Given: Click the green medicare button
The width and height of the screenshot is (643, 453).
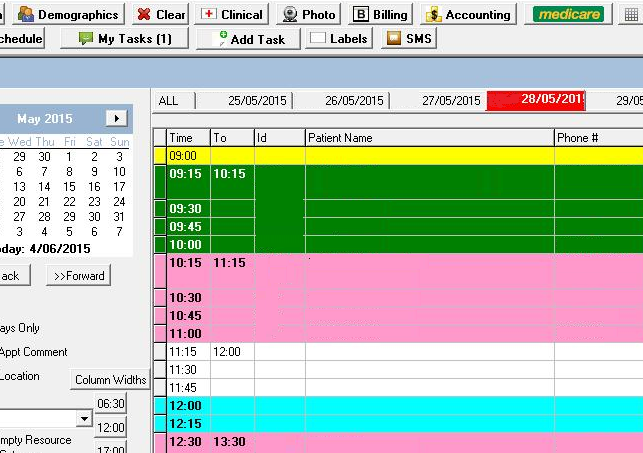Looking at the screenshot, I should click(x=567, y=14).
